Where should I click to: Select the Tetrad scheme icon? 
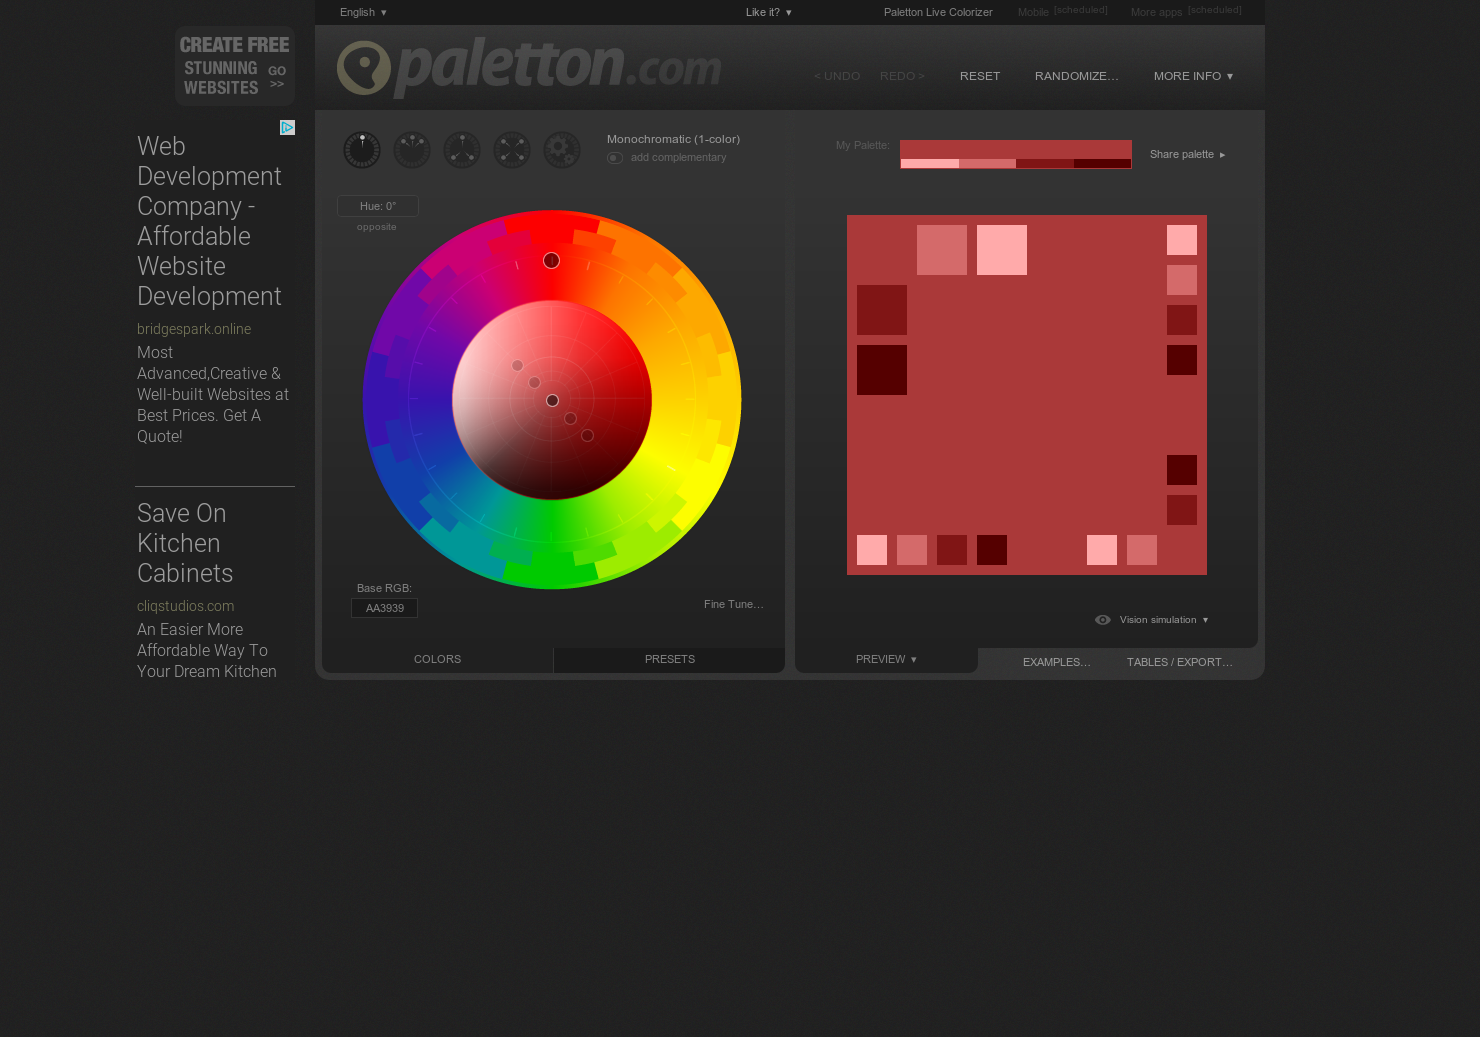[512, 150]
